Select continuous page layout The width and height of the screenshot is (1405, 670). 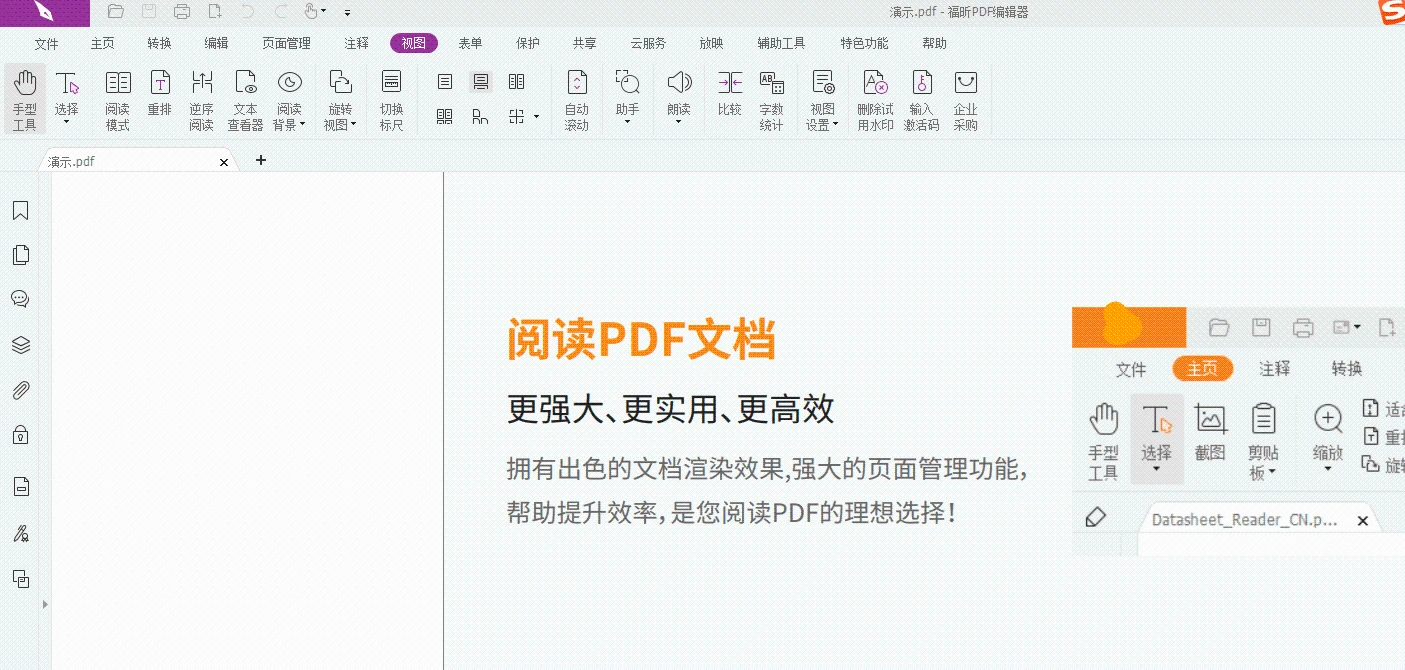(x=481, y=82)
